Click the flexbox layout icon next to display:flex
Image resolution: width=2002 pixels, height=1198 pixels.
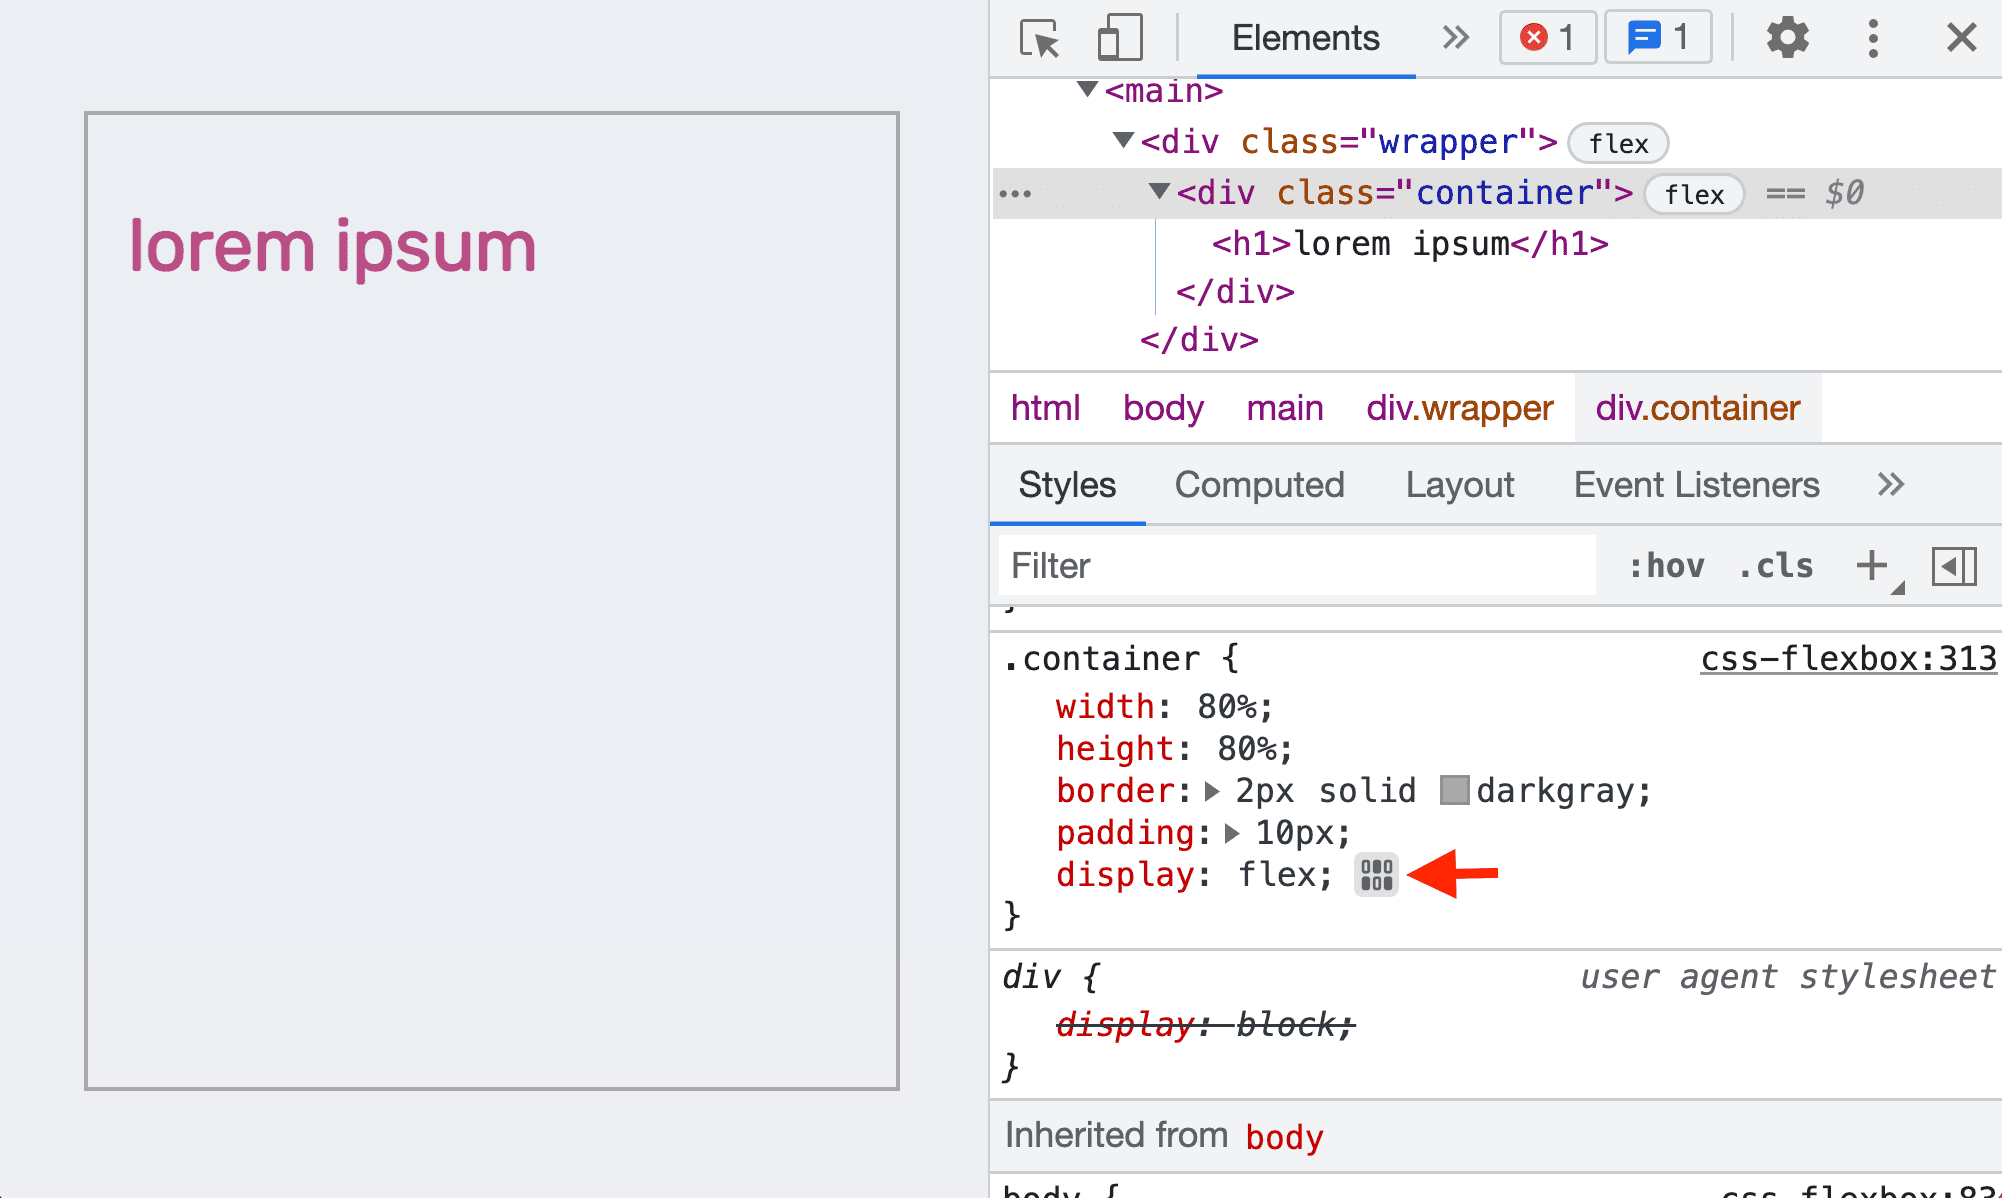click(x=1373, y=874)
